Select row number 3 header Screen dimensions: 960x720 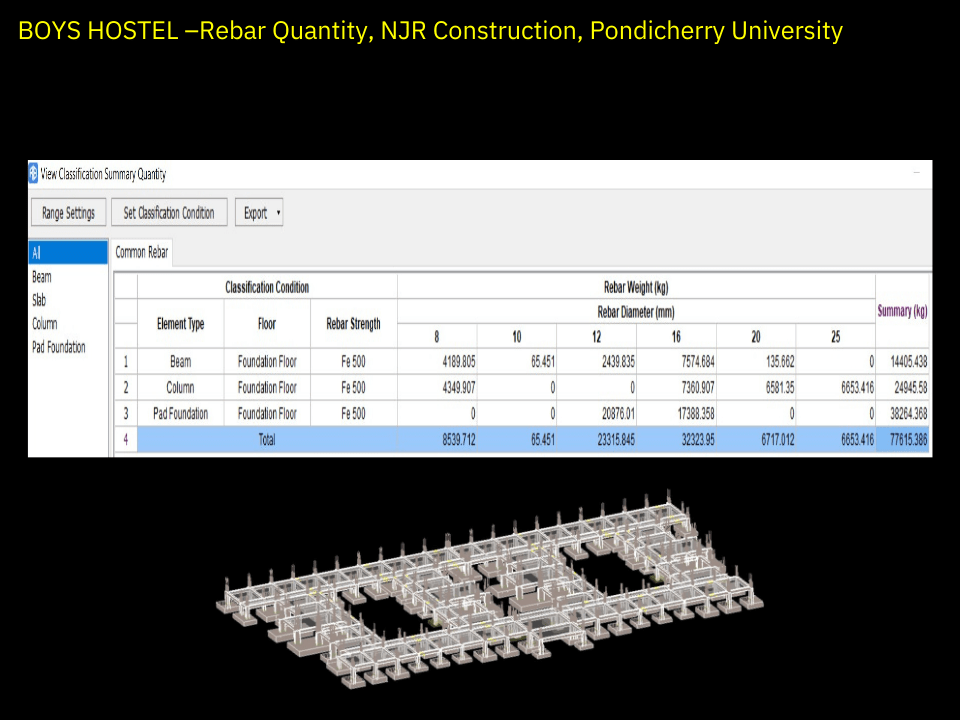(126, 414)
